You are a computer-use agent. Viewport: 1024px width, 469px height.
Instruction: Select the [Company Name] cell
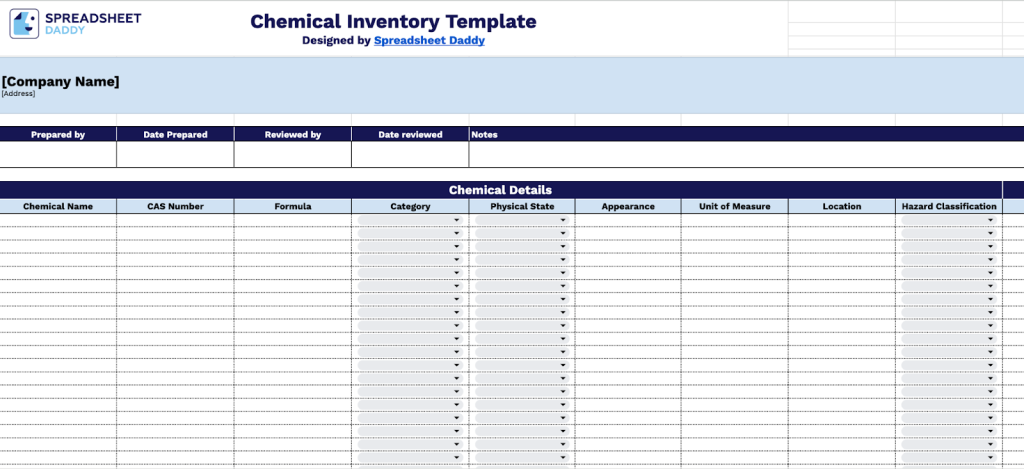coord(60,82)
